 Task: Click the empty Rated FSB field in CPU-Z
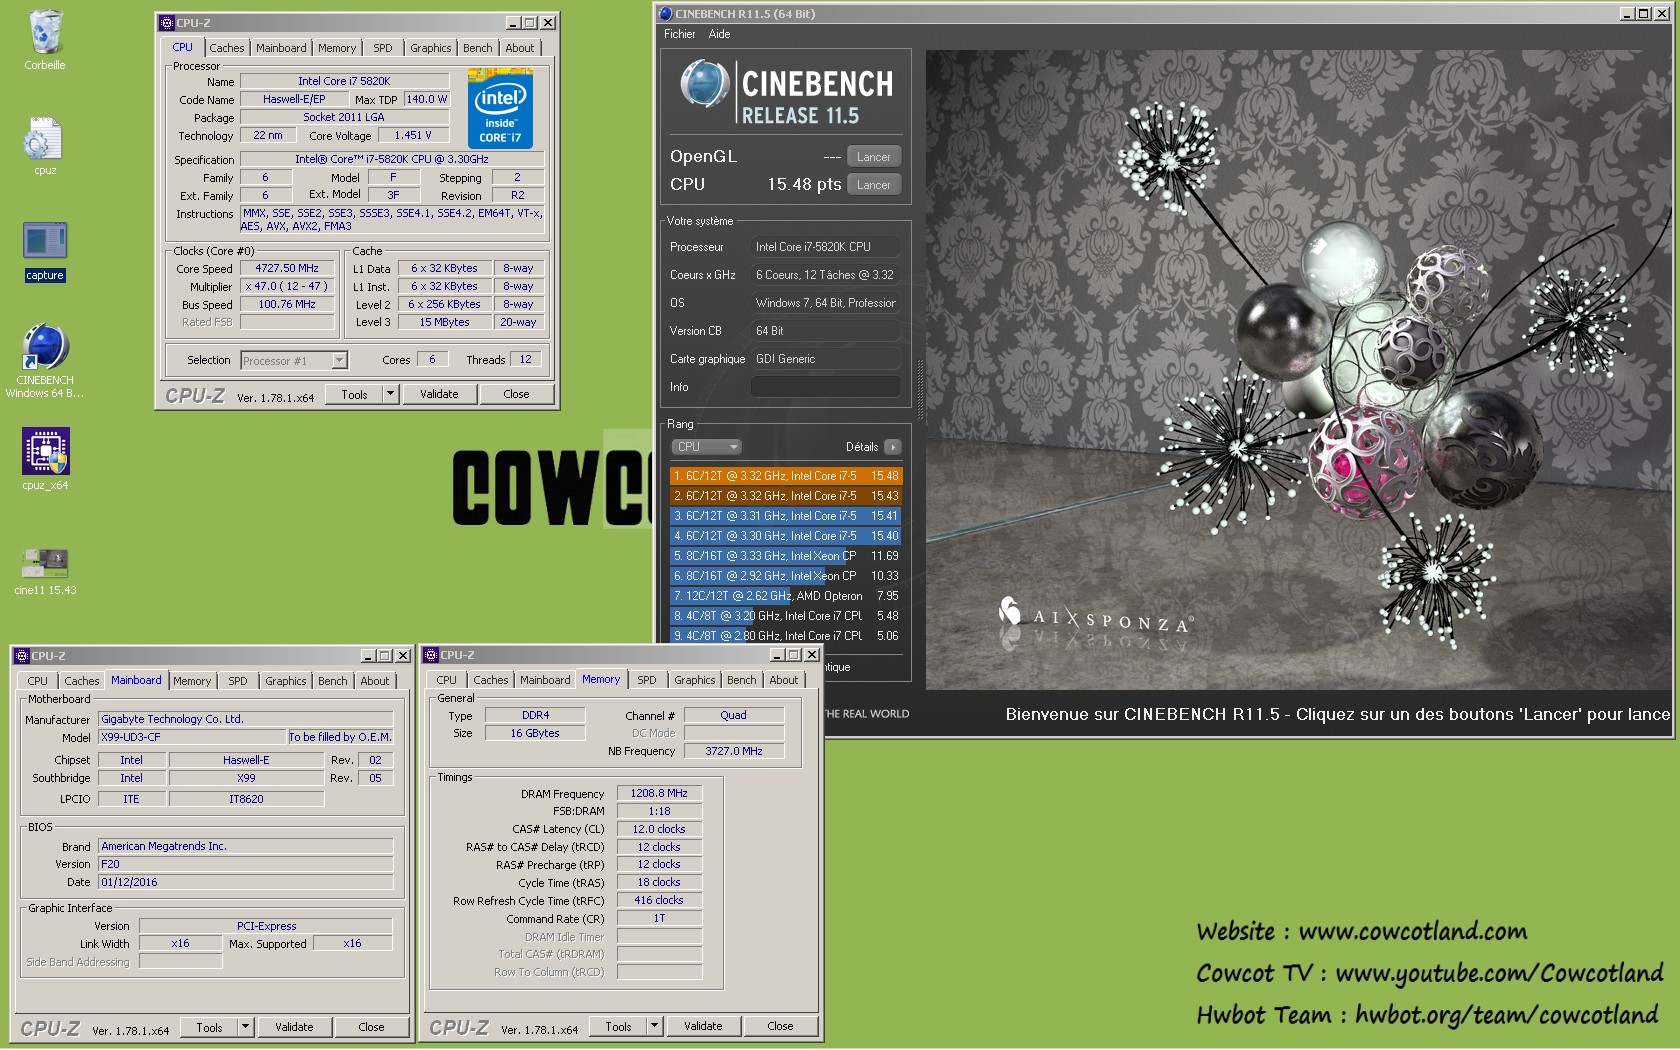click(287, 322)
